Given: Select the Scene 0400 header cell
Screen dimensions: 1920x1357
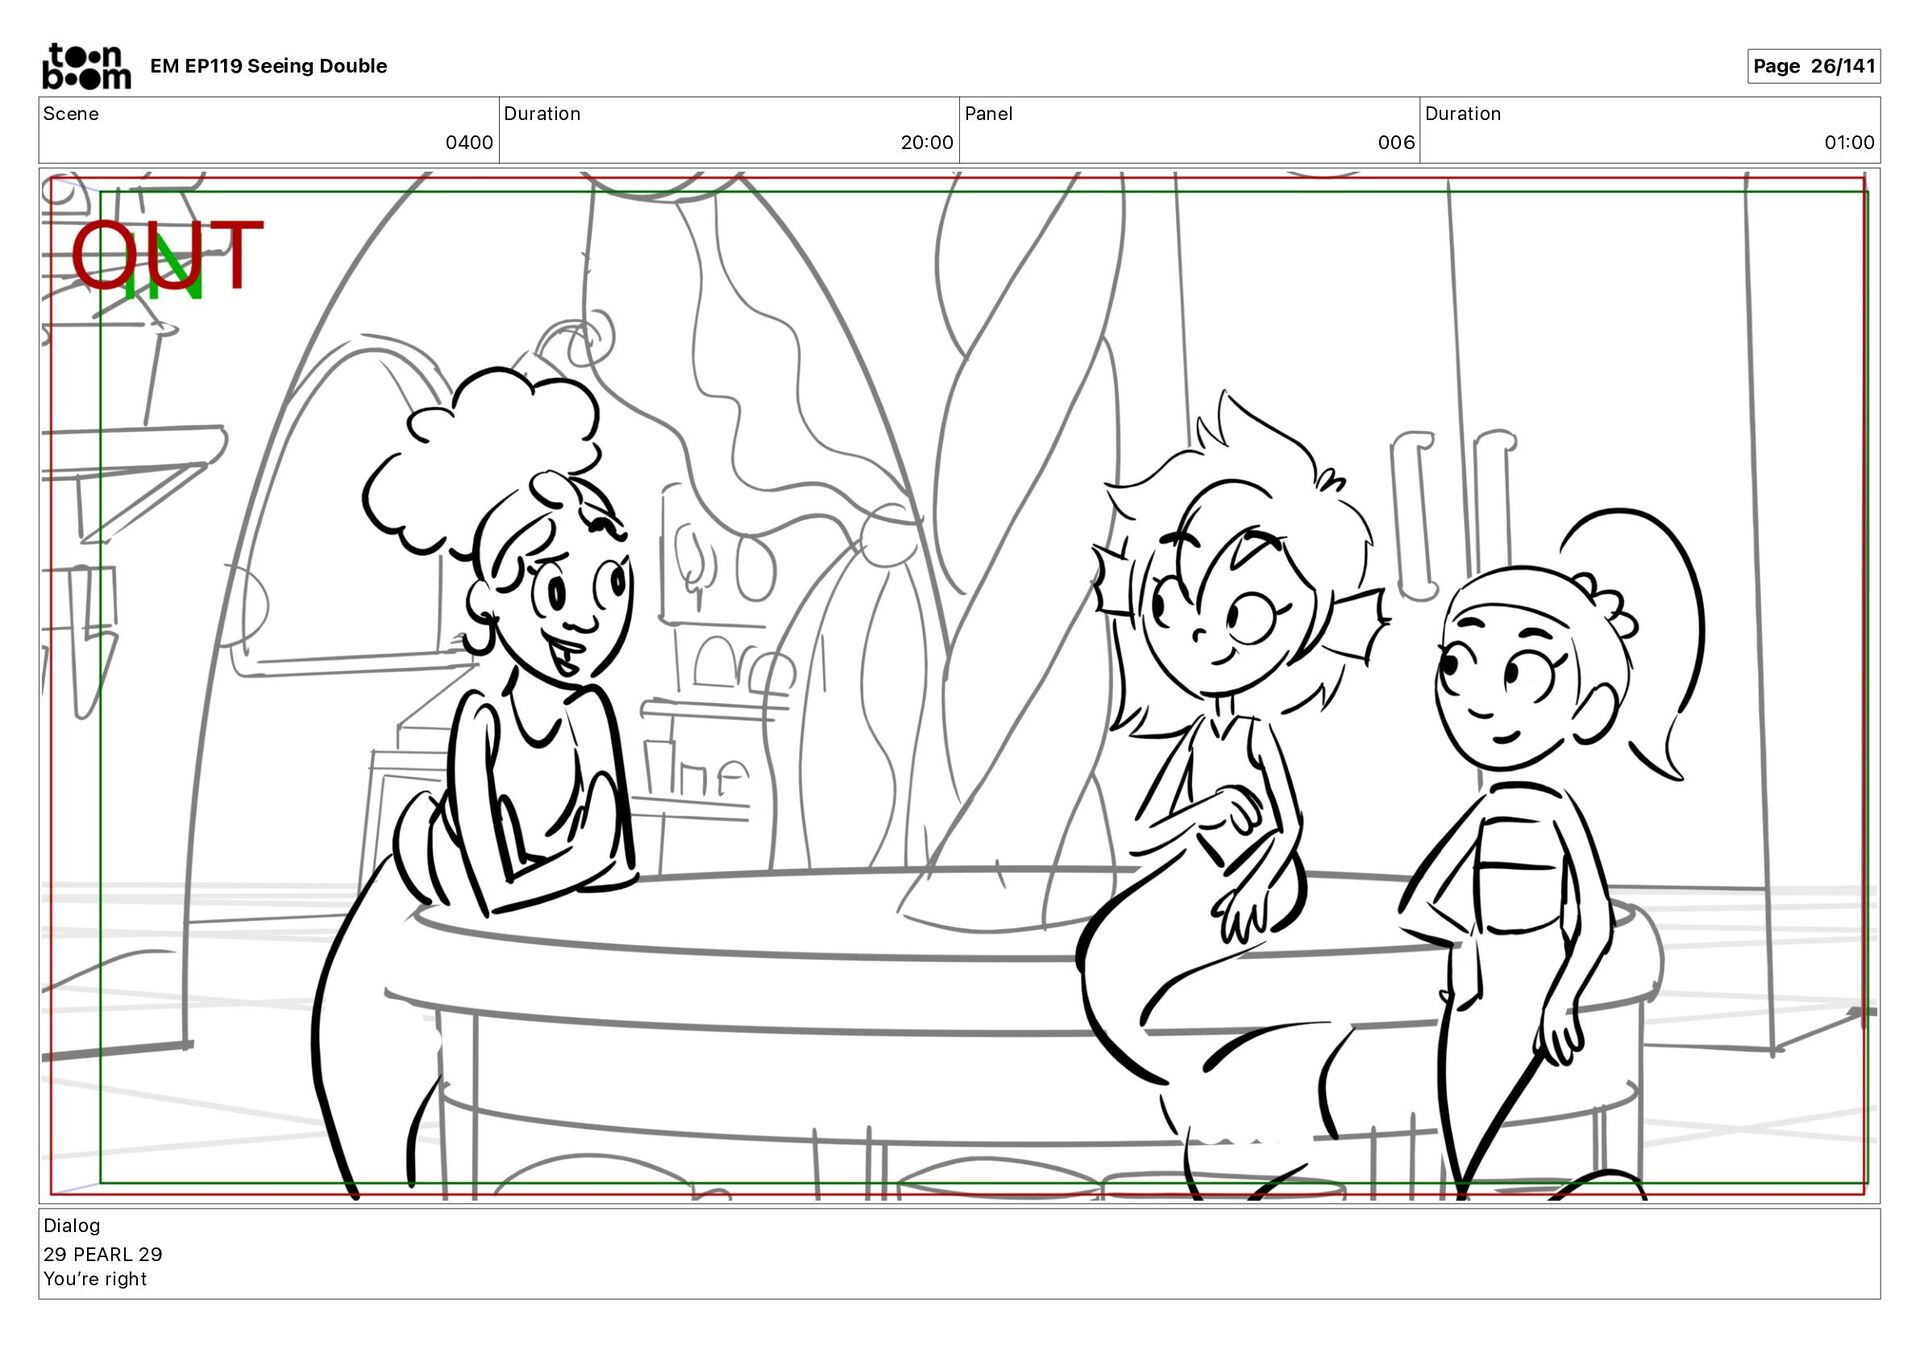Looking at the screenshot, I should click(268, 130).
